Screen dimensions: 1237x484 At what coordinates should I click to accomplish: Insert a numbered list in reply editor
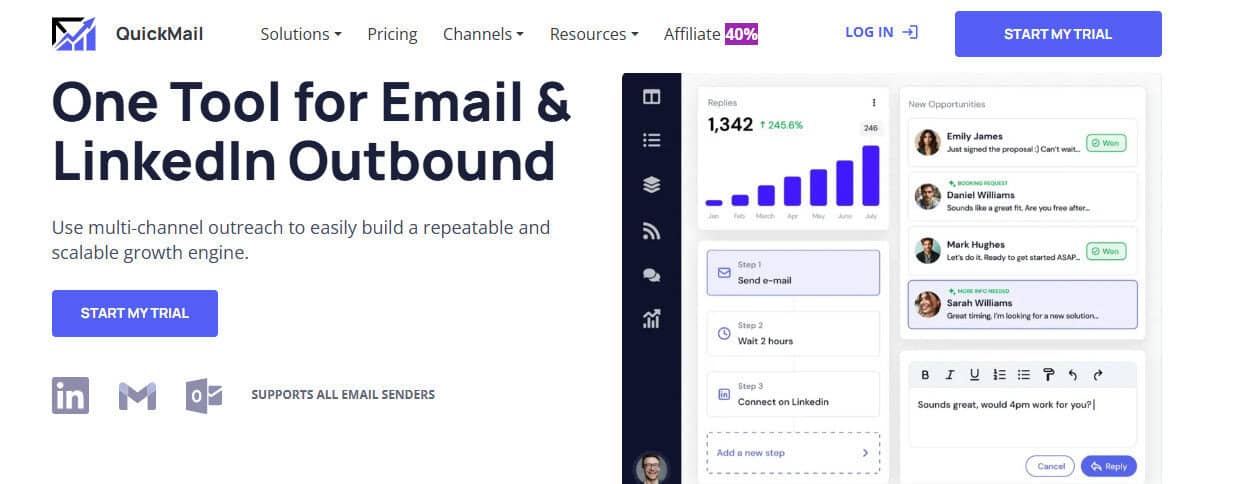pos(999,375)
